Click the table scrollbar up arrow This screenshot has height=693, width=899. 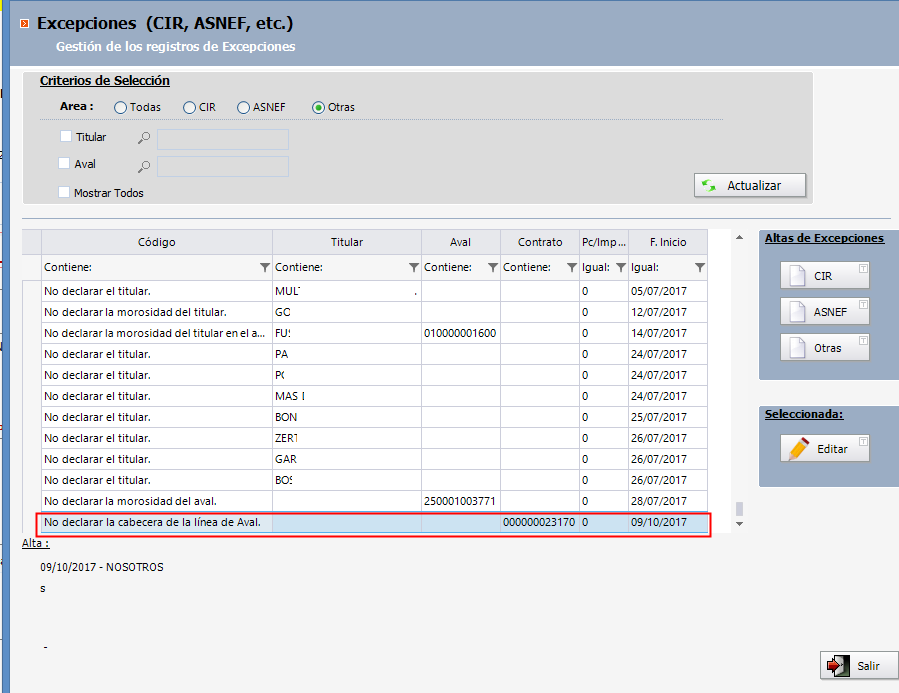(x=740, y=237)
